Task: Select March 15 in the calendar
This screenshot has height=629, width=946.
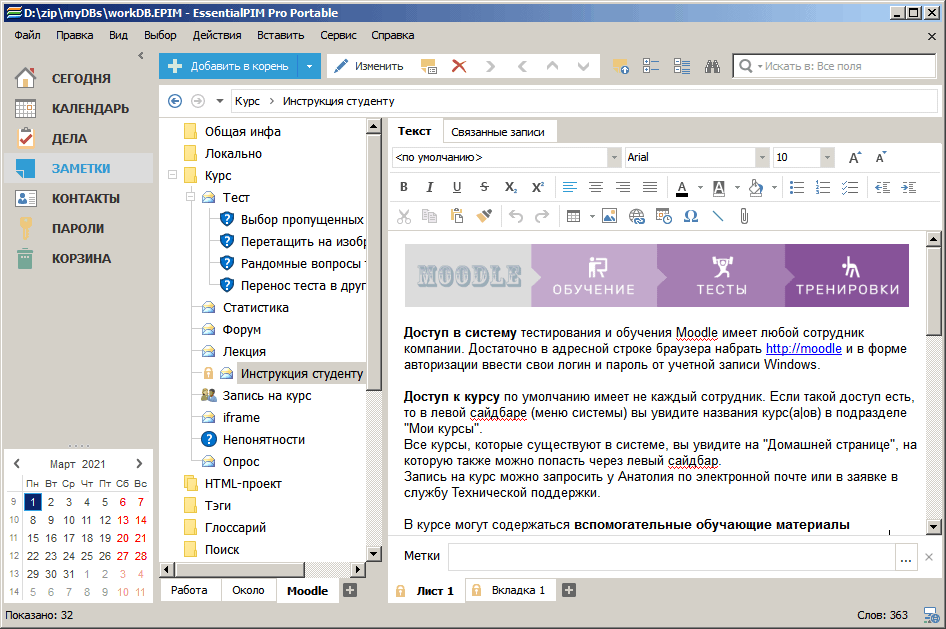Action: tap(33, 538)
